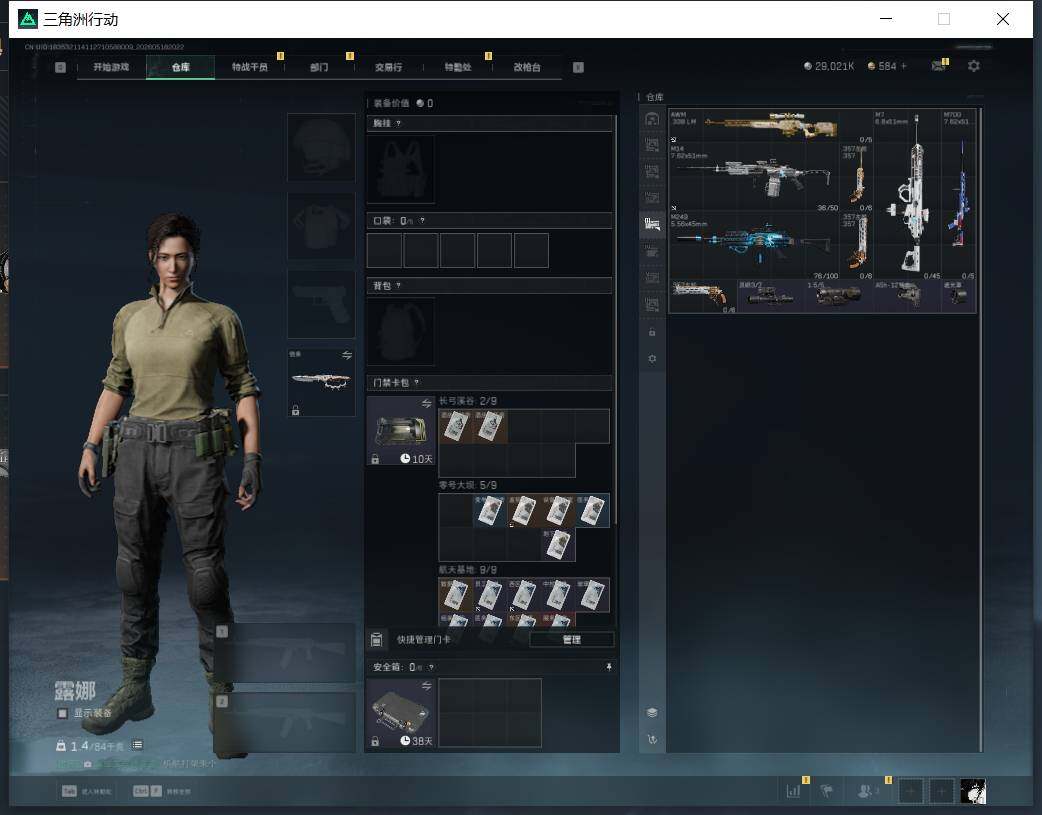Toggle the 显示装备 checkbox
Image resolution: width=1042 pixels, height=815 pixels.
point(62,713)
